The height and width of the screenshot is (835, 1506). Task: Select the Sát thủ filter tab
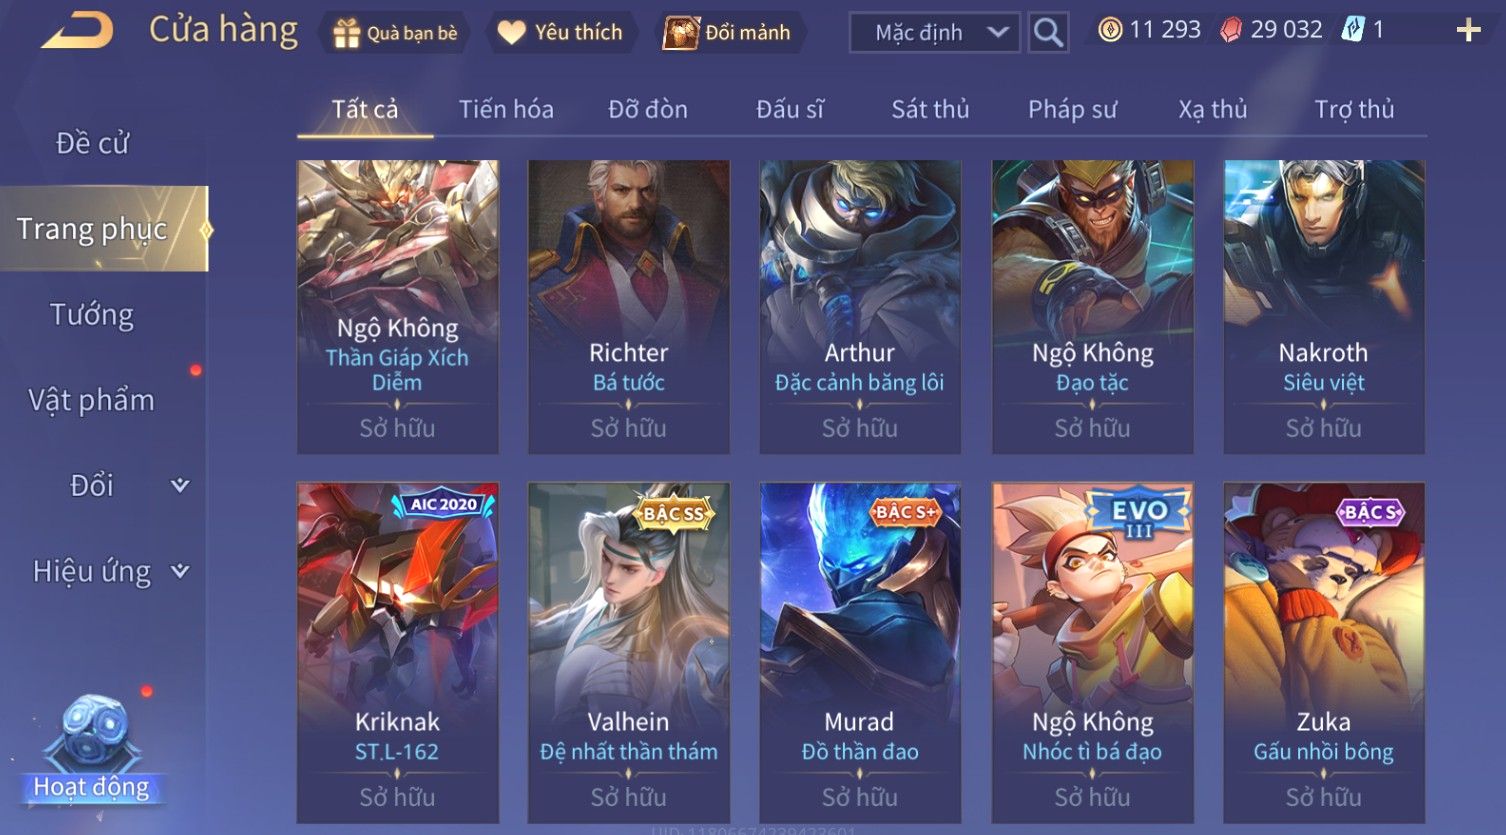(x=930, y=109)
